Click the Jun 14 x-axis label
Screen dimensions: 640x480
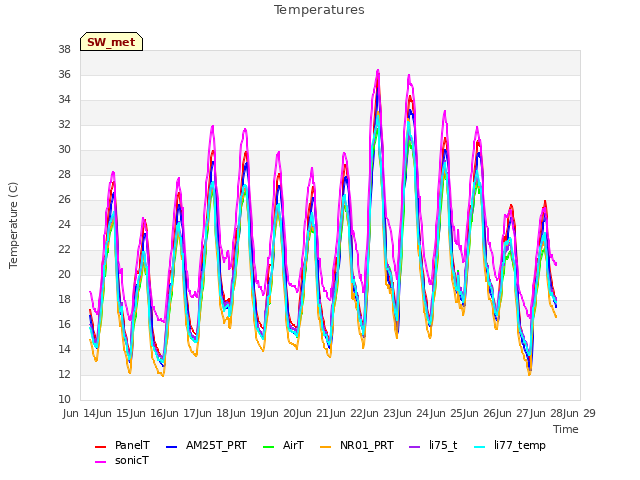click(x=80, y=413)
